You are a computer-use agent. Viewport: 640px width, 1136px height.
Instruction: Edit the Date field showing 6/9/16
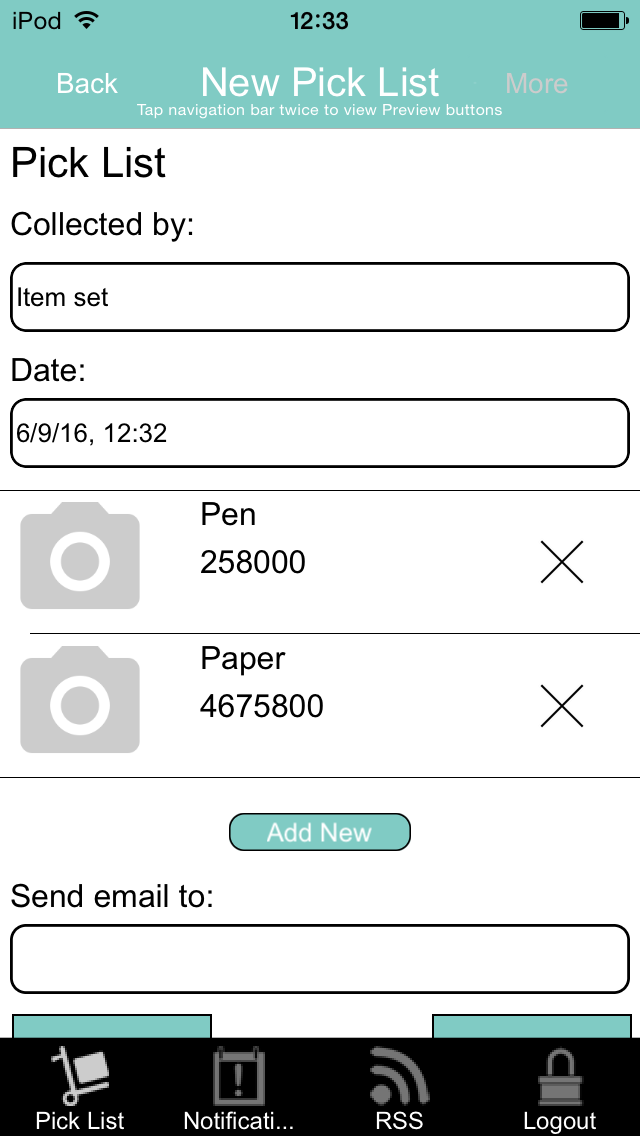(320, 433)
